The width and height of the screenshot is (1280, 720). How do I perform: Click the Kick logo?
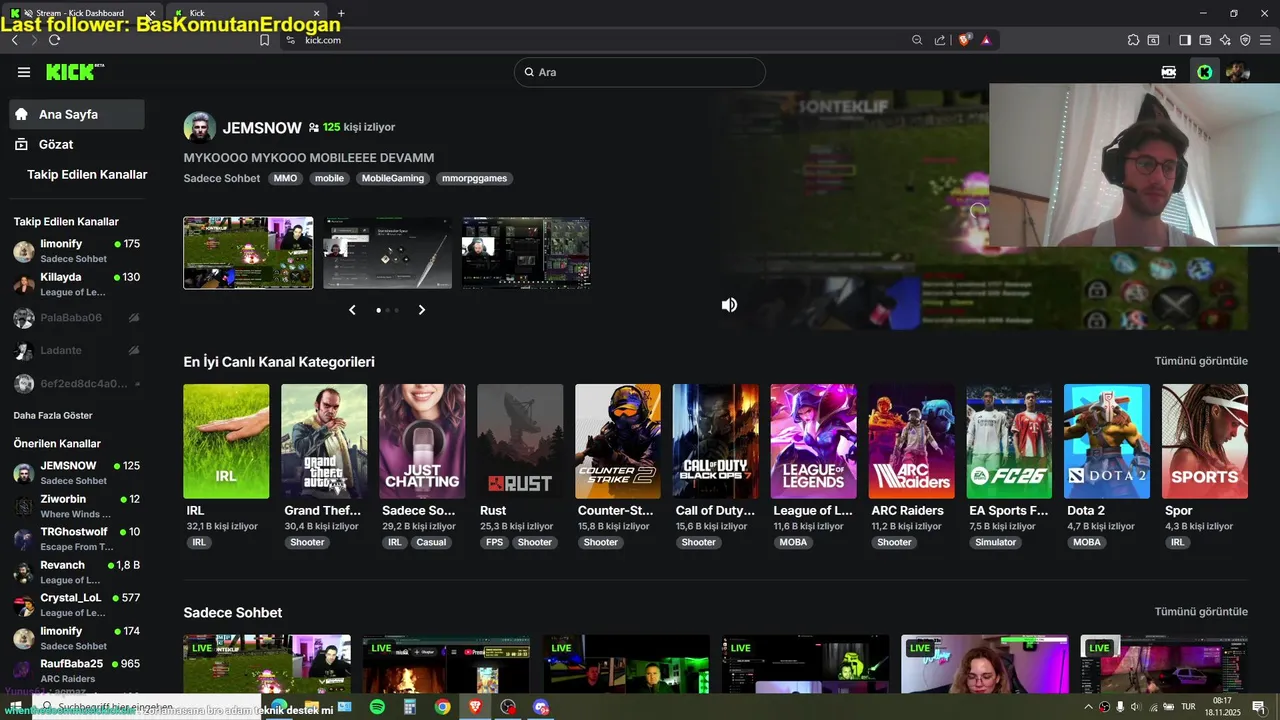pyautogui.click(x=75, y=72)
